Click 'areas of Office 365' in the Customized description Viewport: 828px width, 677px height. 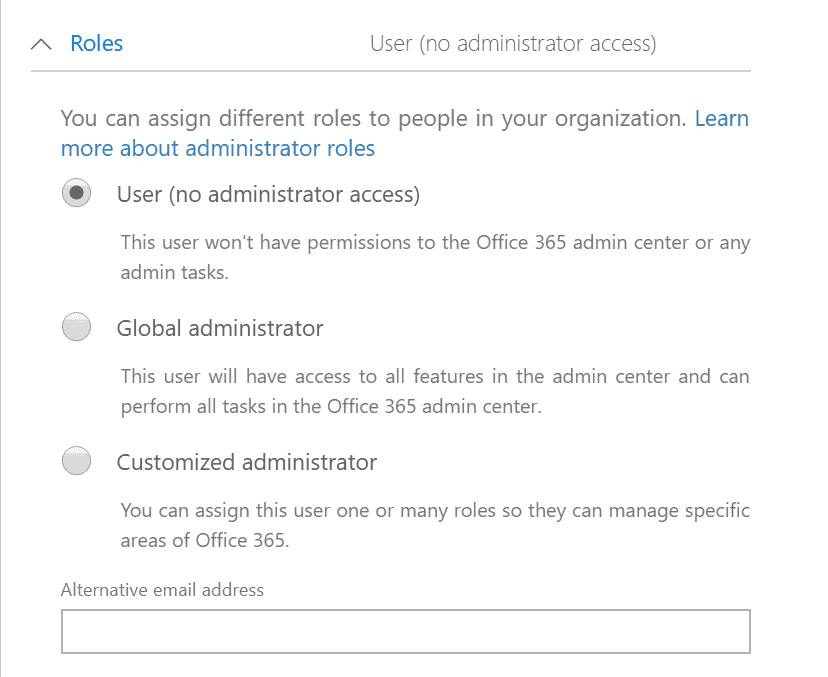[205, 541]
